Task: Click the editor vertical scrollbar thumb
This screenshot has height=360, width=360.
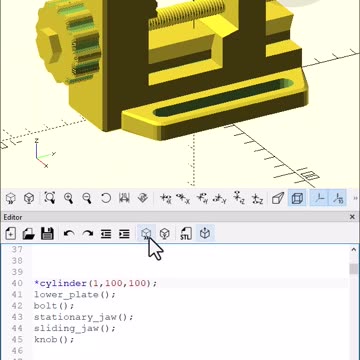Action: 354,269
